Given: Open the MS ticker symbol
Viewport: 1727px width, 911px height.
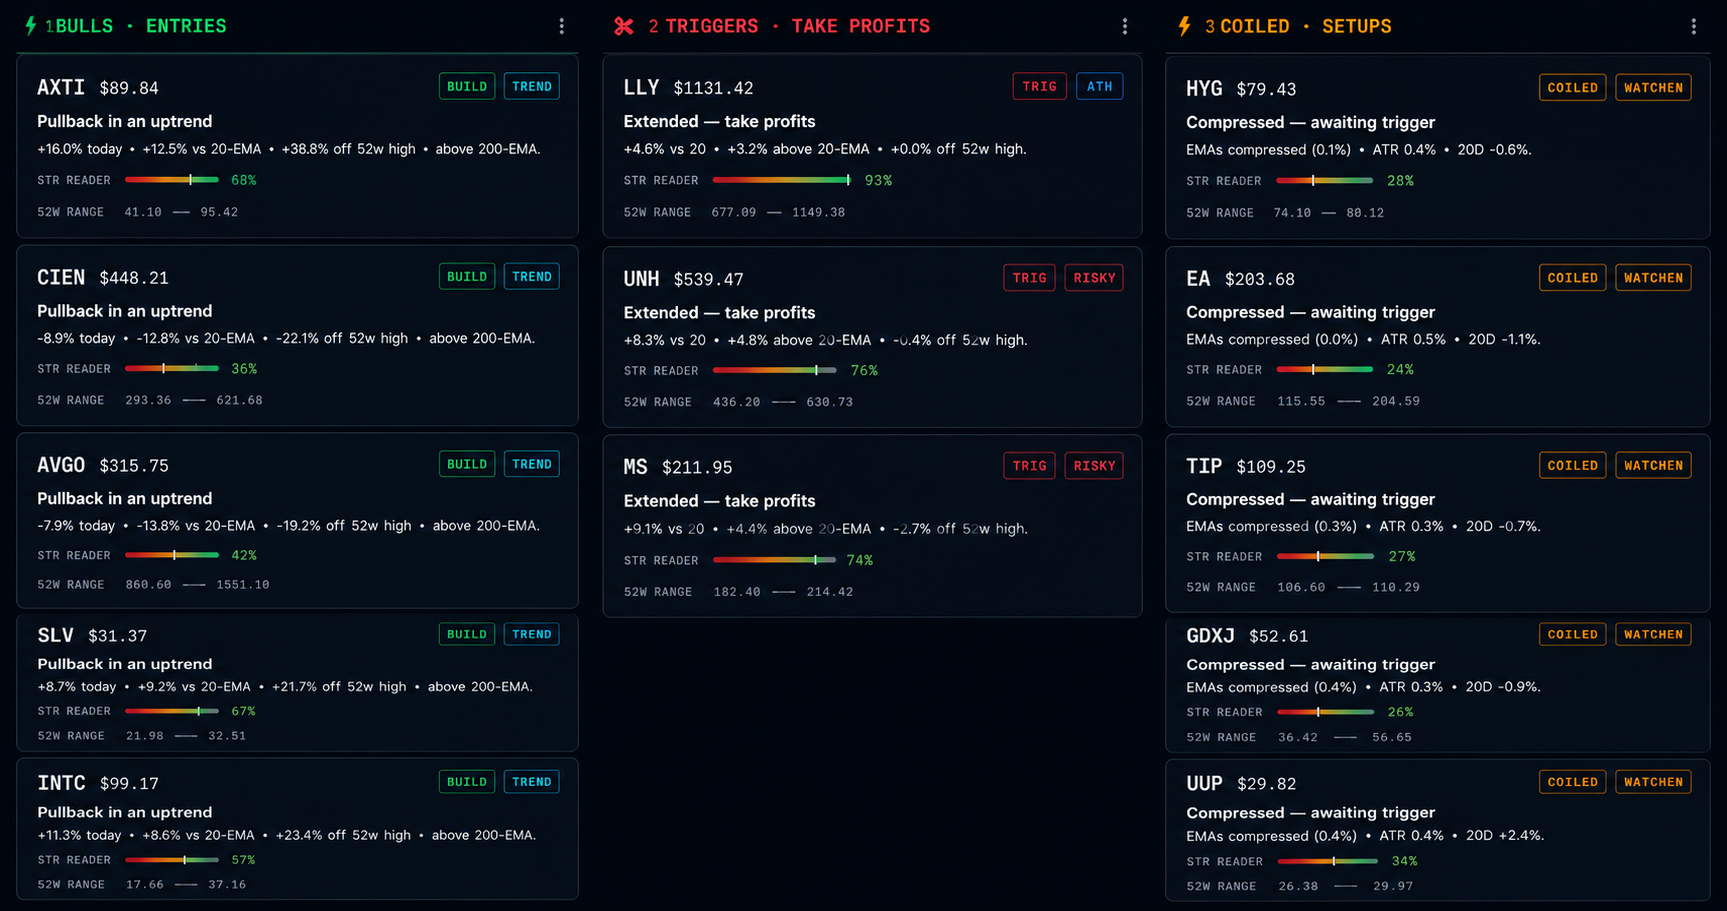Looking at the screenshot, I should [x=635, y=467].
